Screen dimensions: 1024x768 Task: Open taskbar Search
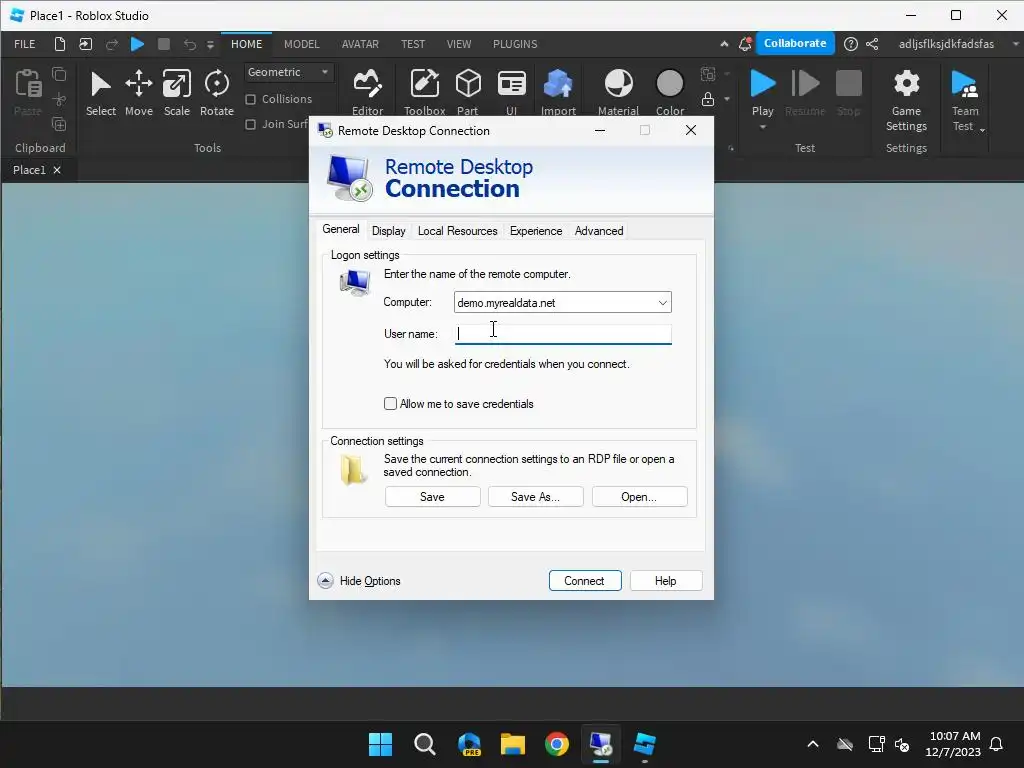[424, 744]
